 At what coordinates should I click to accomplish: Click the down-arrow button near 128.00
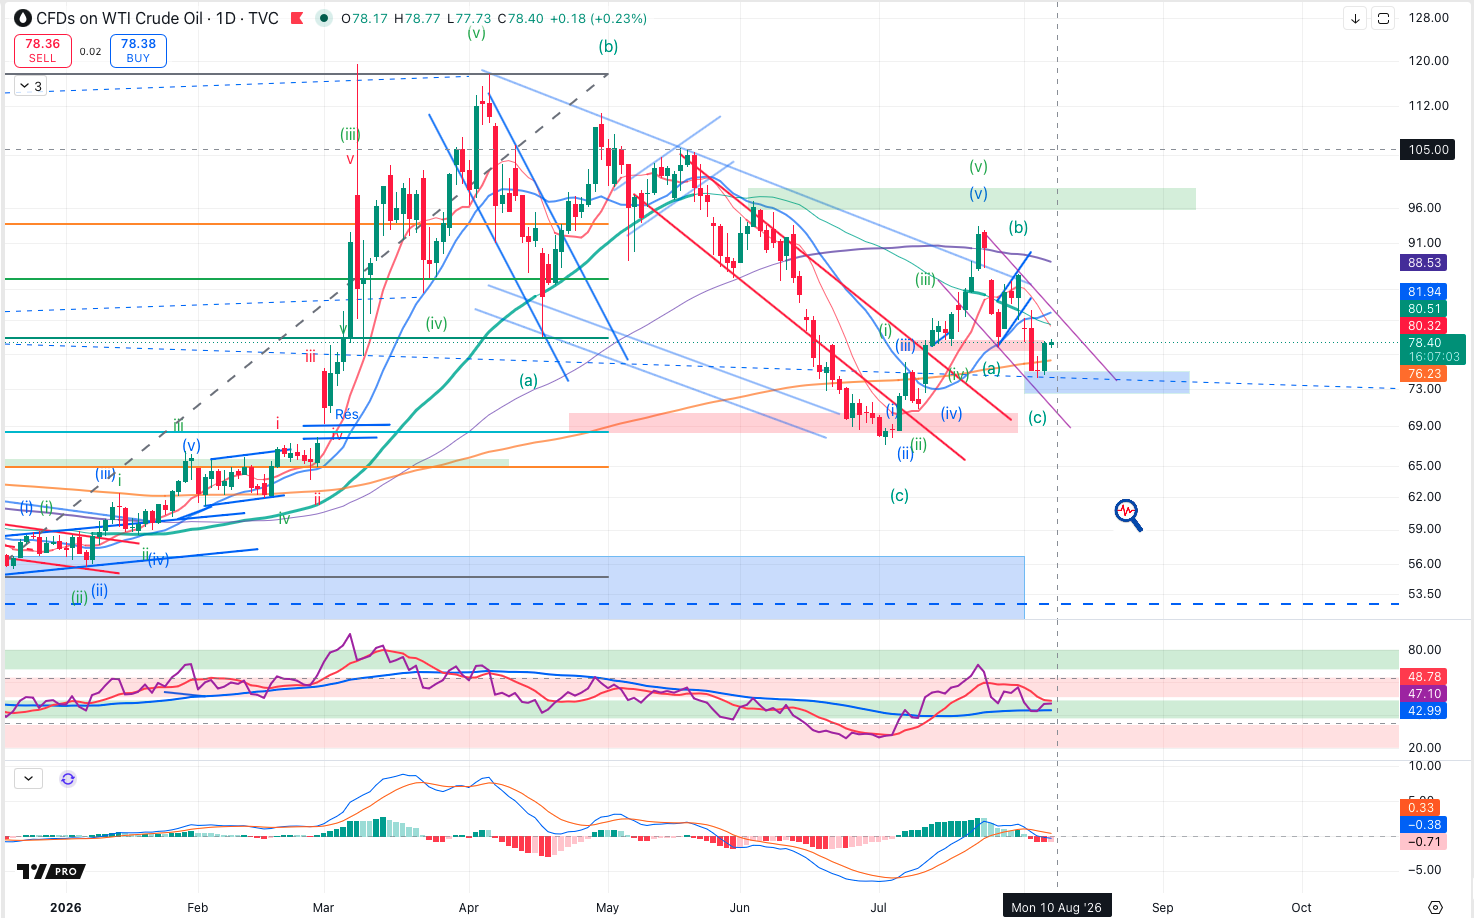coord(1355,18)
